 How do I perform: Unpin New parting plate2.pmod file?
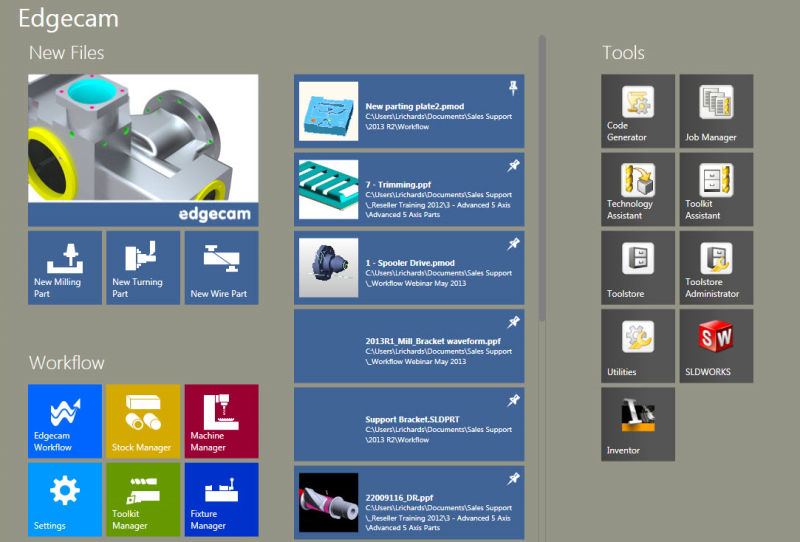[513, 88]
